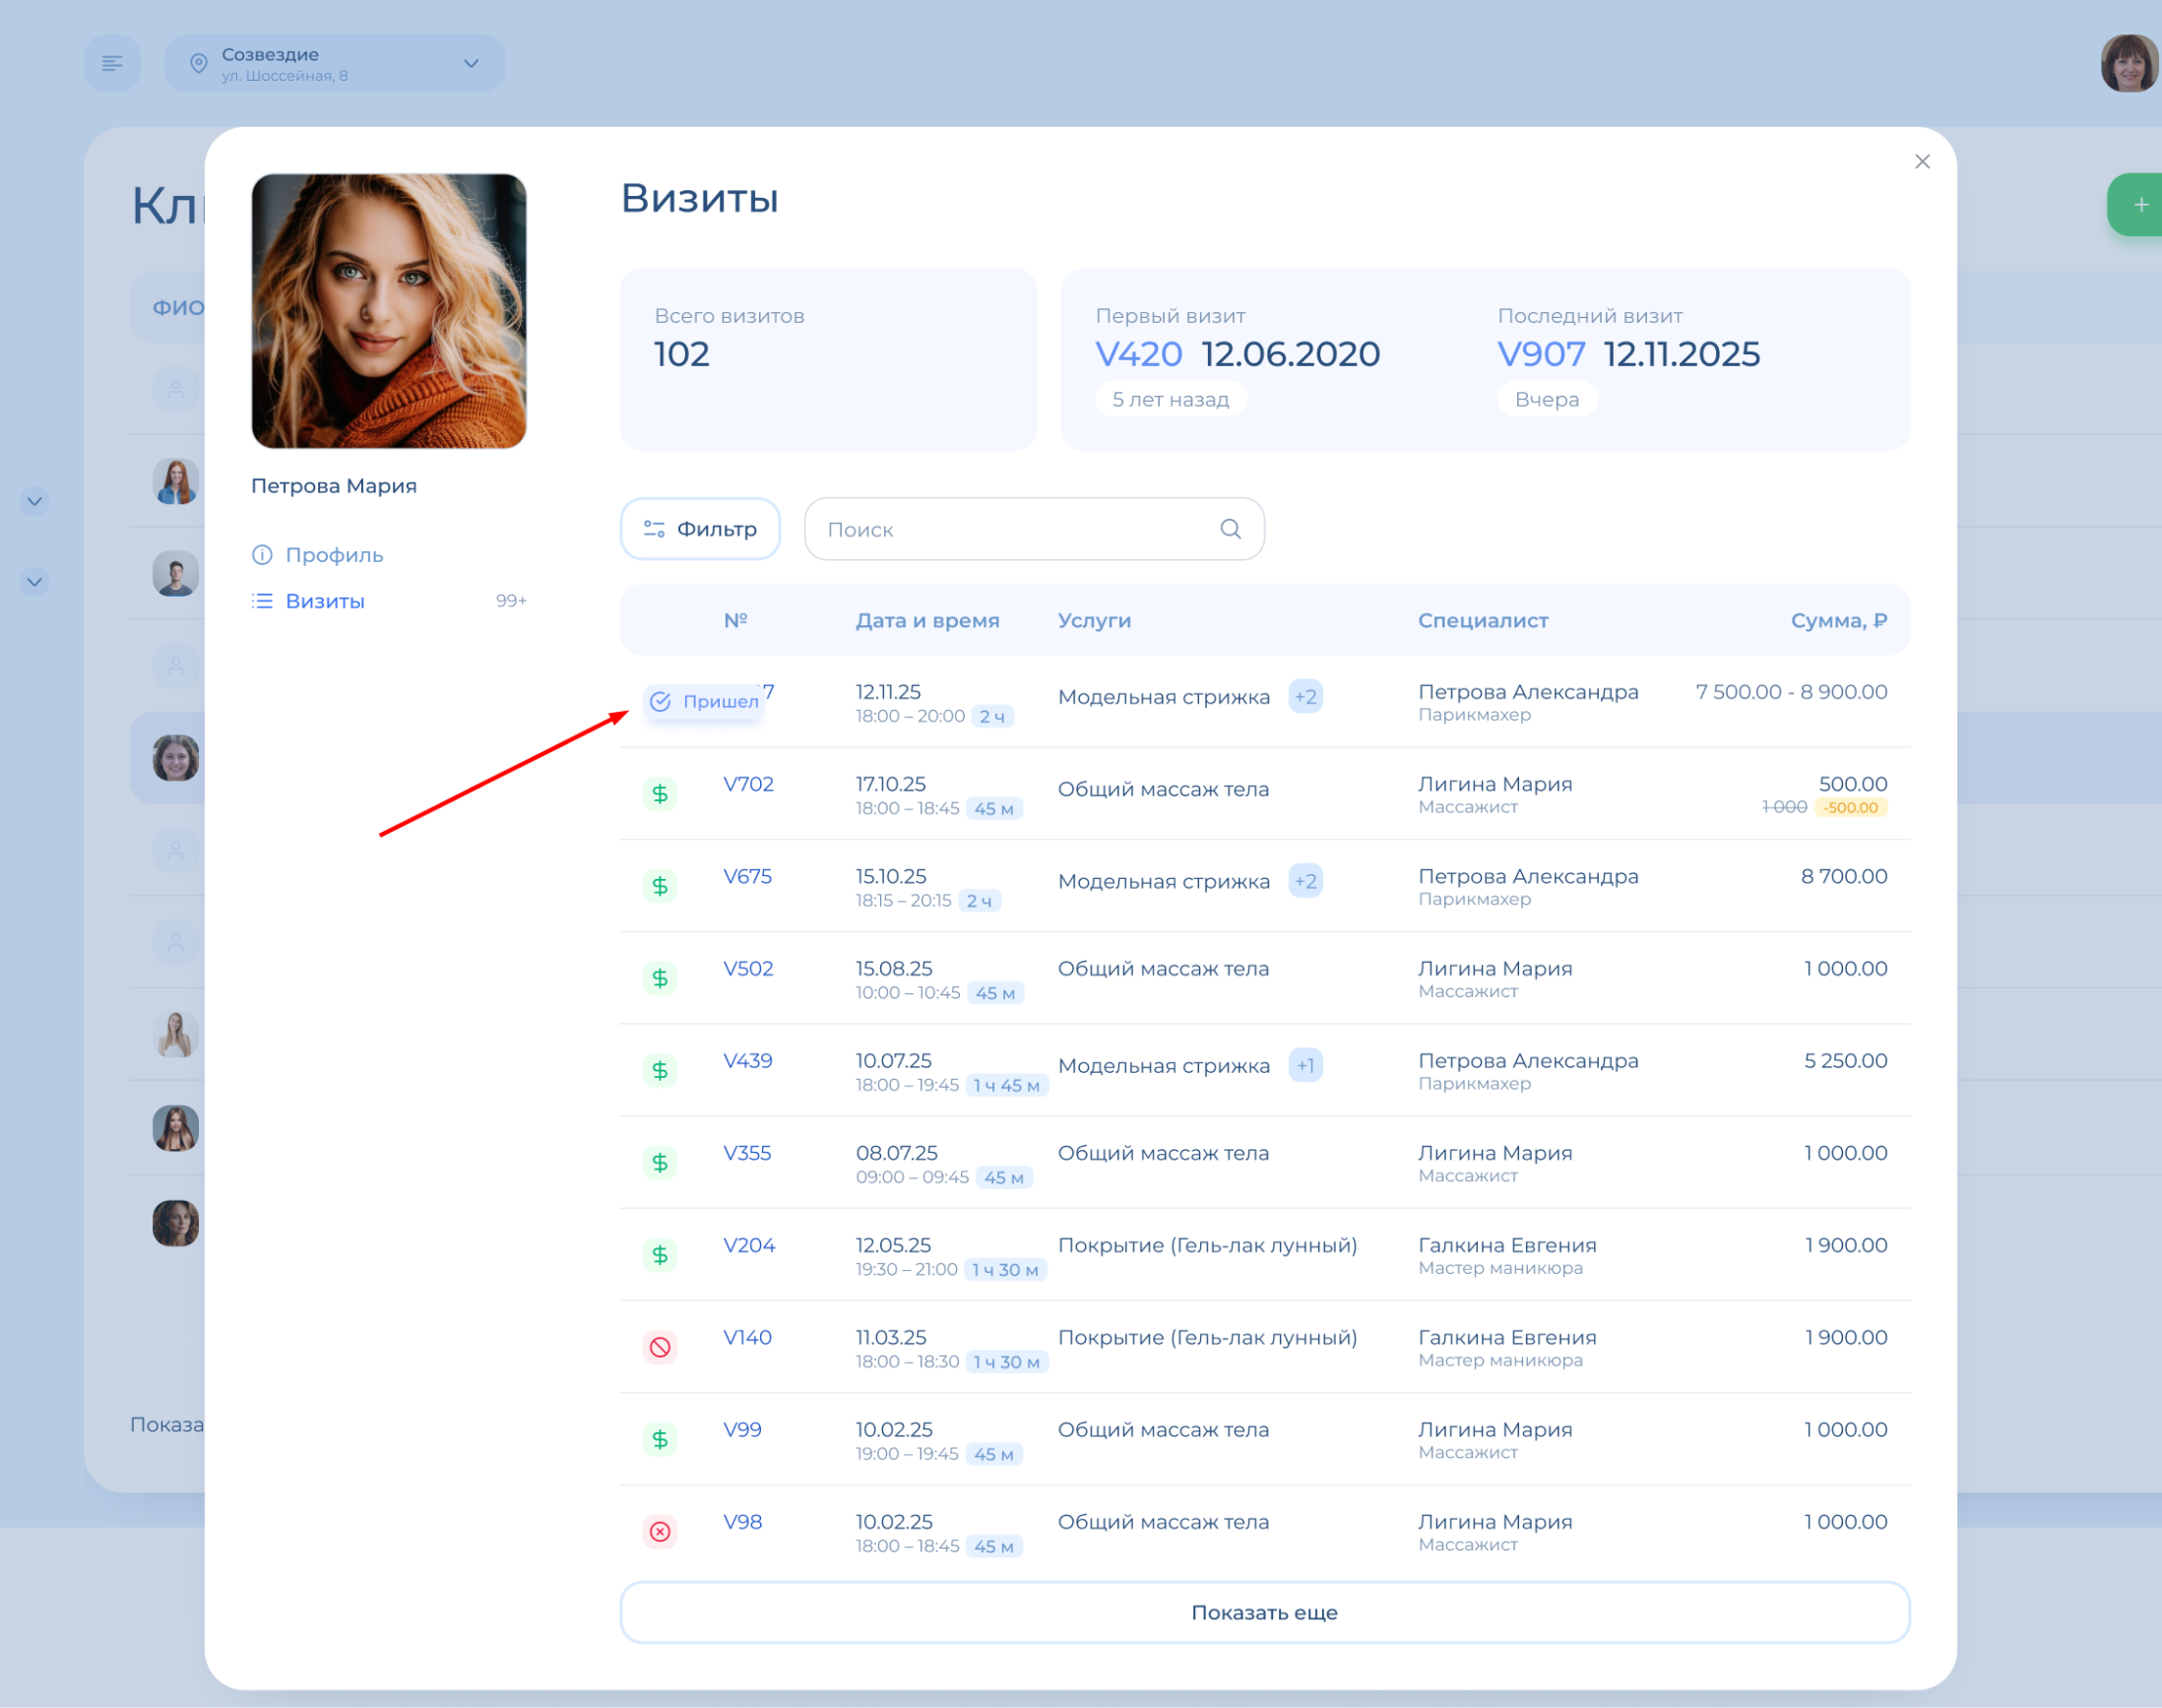The image size is (2162, 1708).
Task: Click the paid status icon for visit V702
Action: 659,793
